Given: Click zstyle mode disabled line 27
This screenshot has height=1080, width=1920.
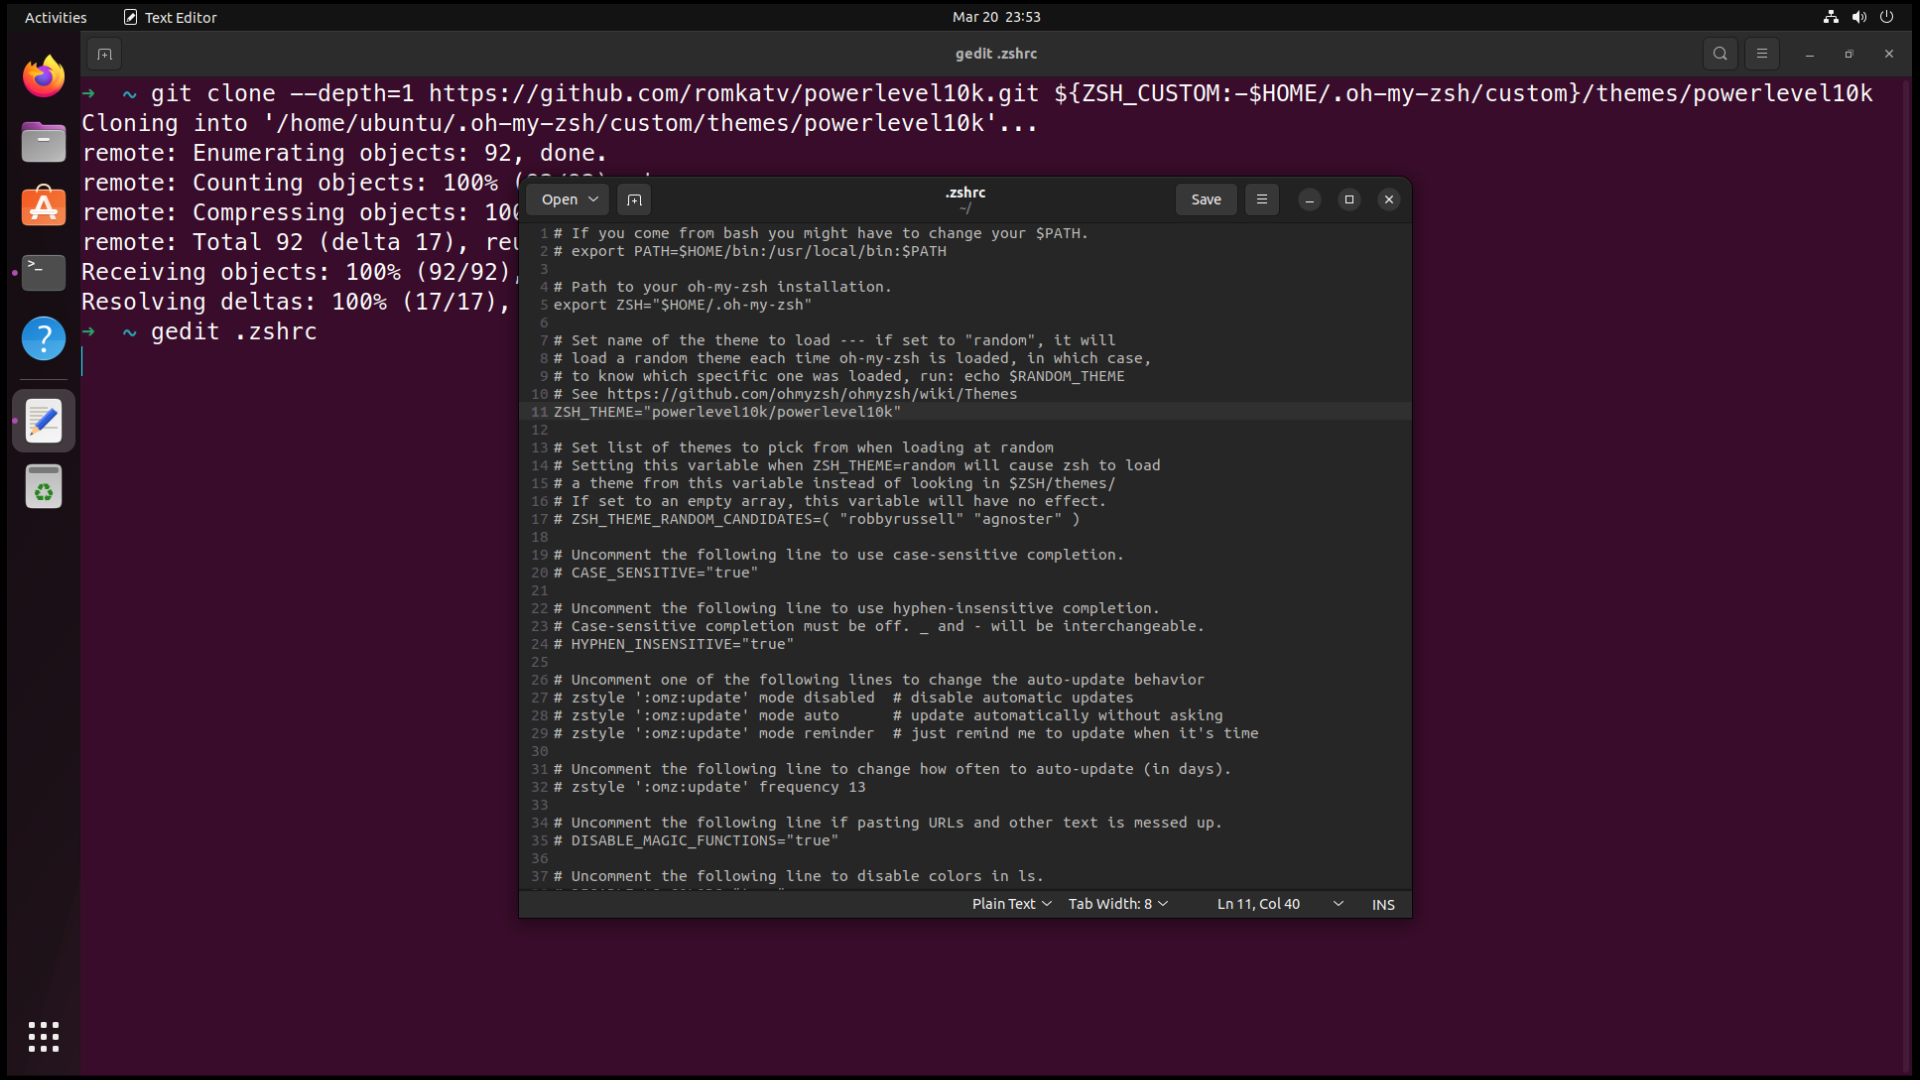Looking at the screenshot, I should (844, 698).
